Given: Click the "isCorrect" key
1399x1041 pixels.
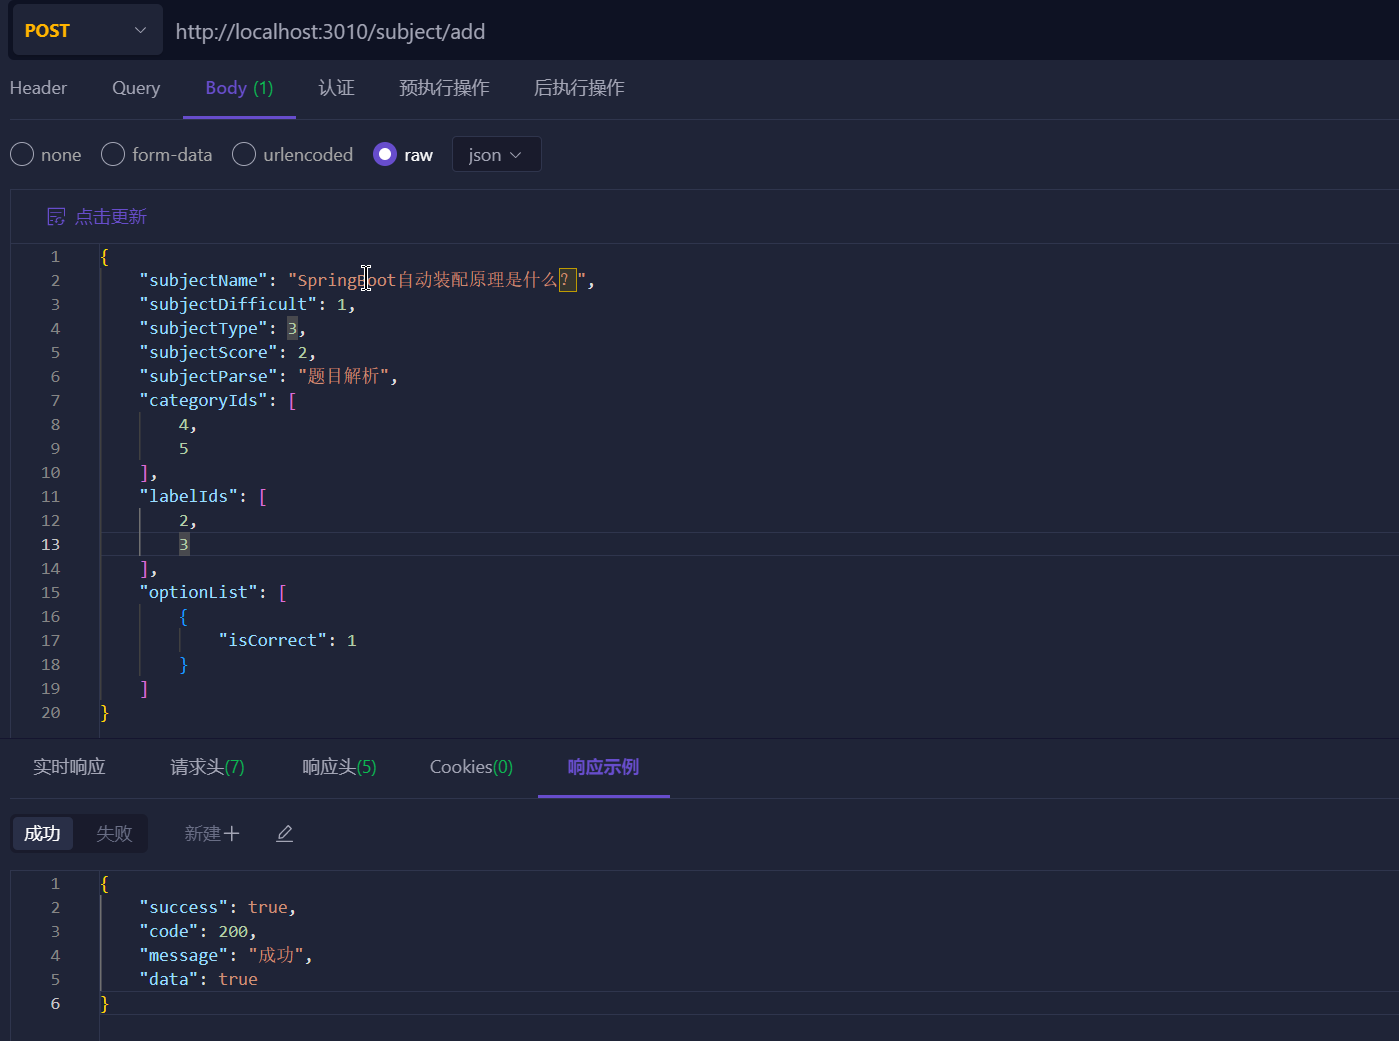Looking at the screenshot, I should point(272,640).
